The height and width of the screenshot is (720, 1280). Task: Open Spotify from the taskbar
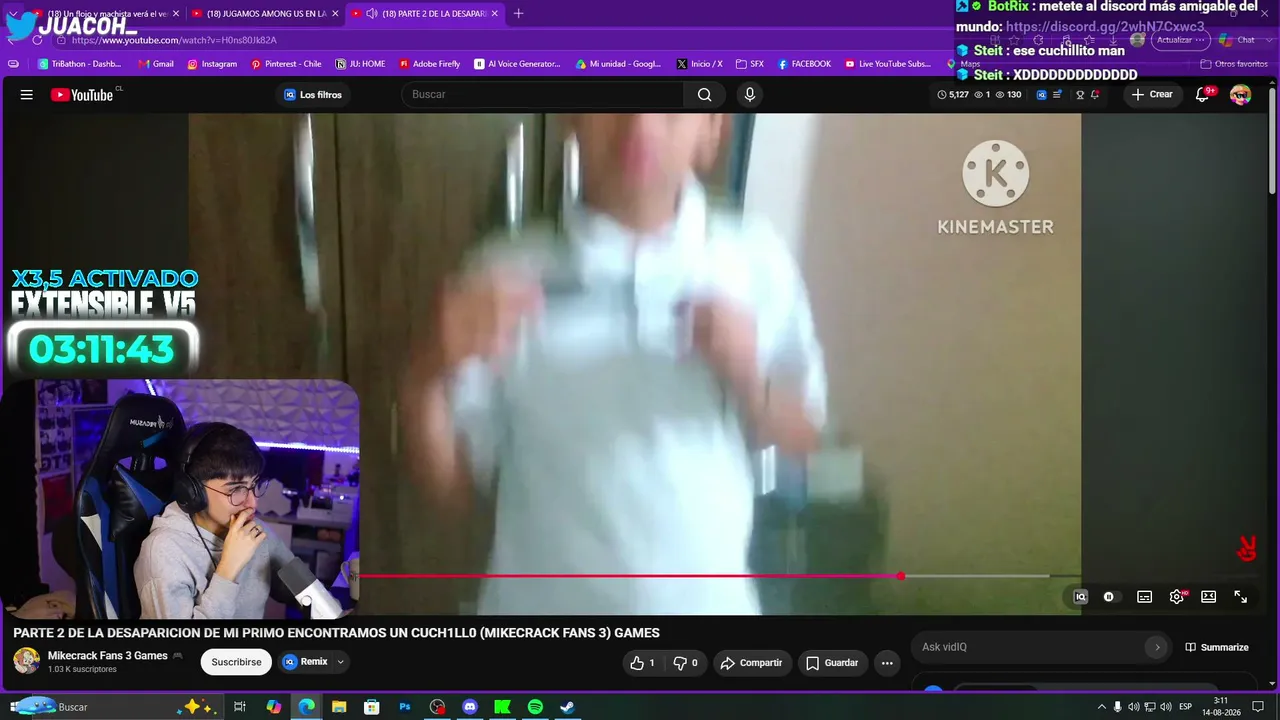click(x=535, y=707)
